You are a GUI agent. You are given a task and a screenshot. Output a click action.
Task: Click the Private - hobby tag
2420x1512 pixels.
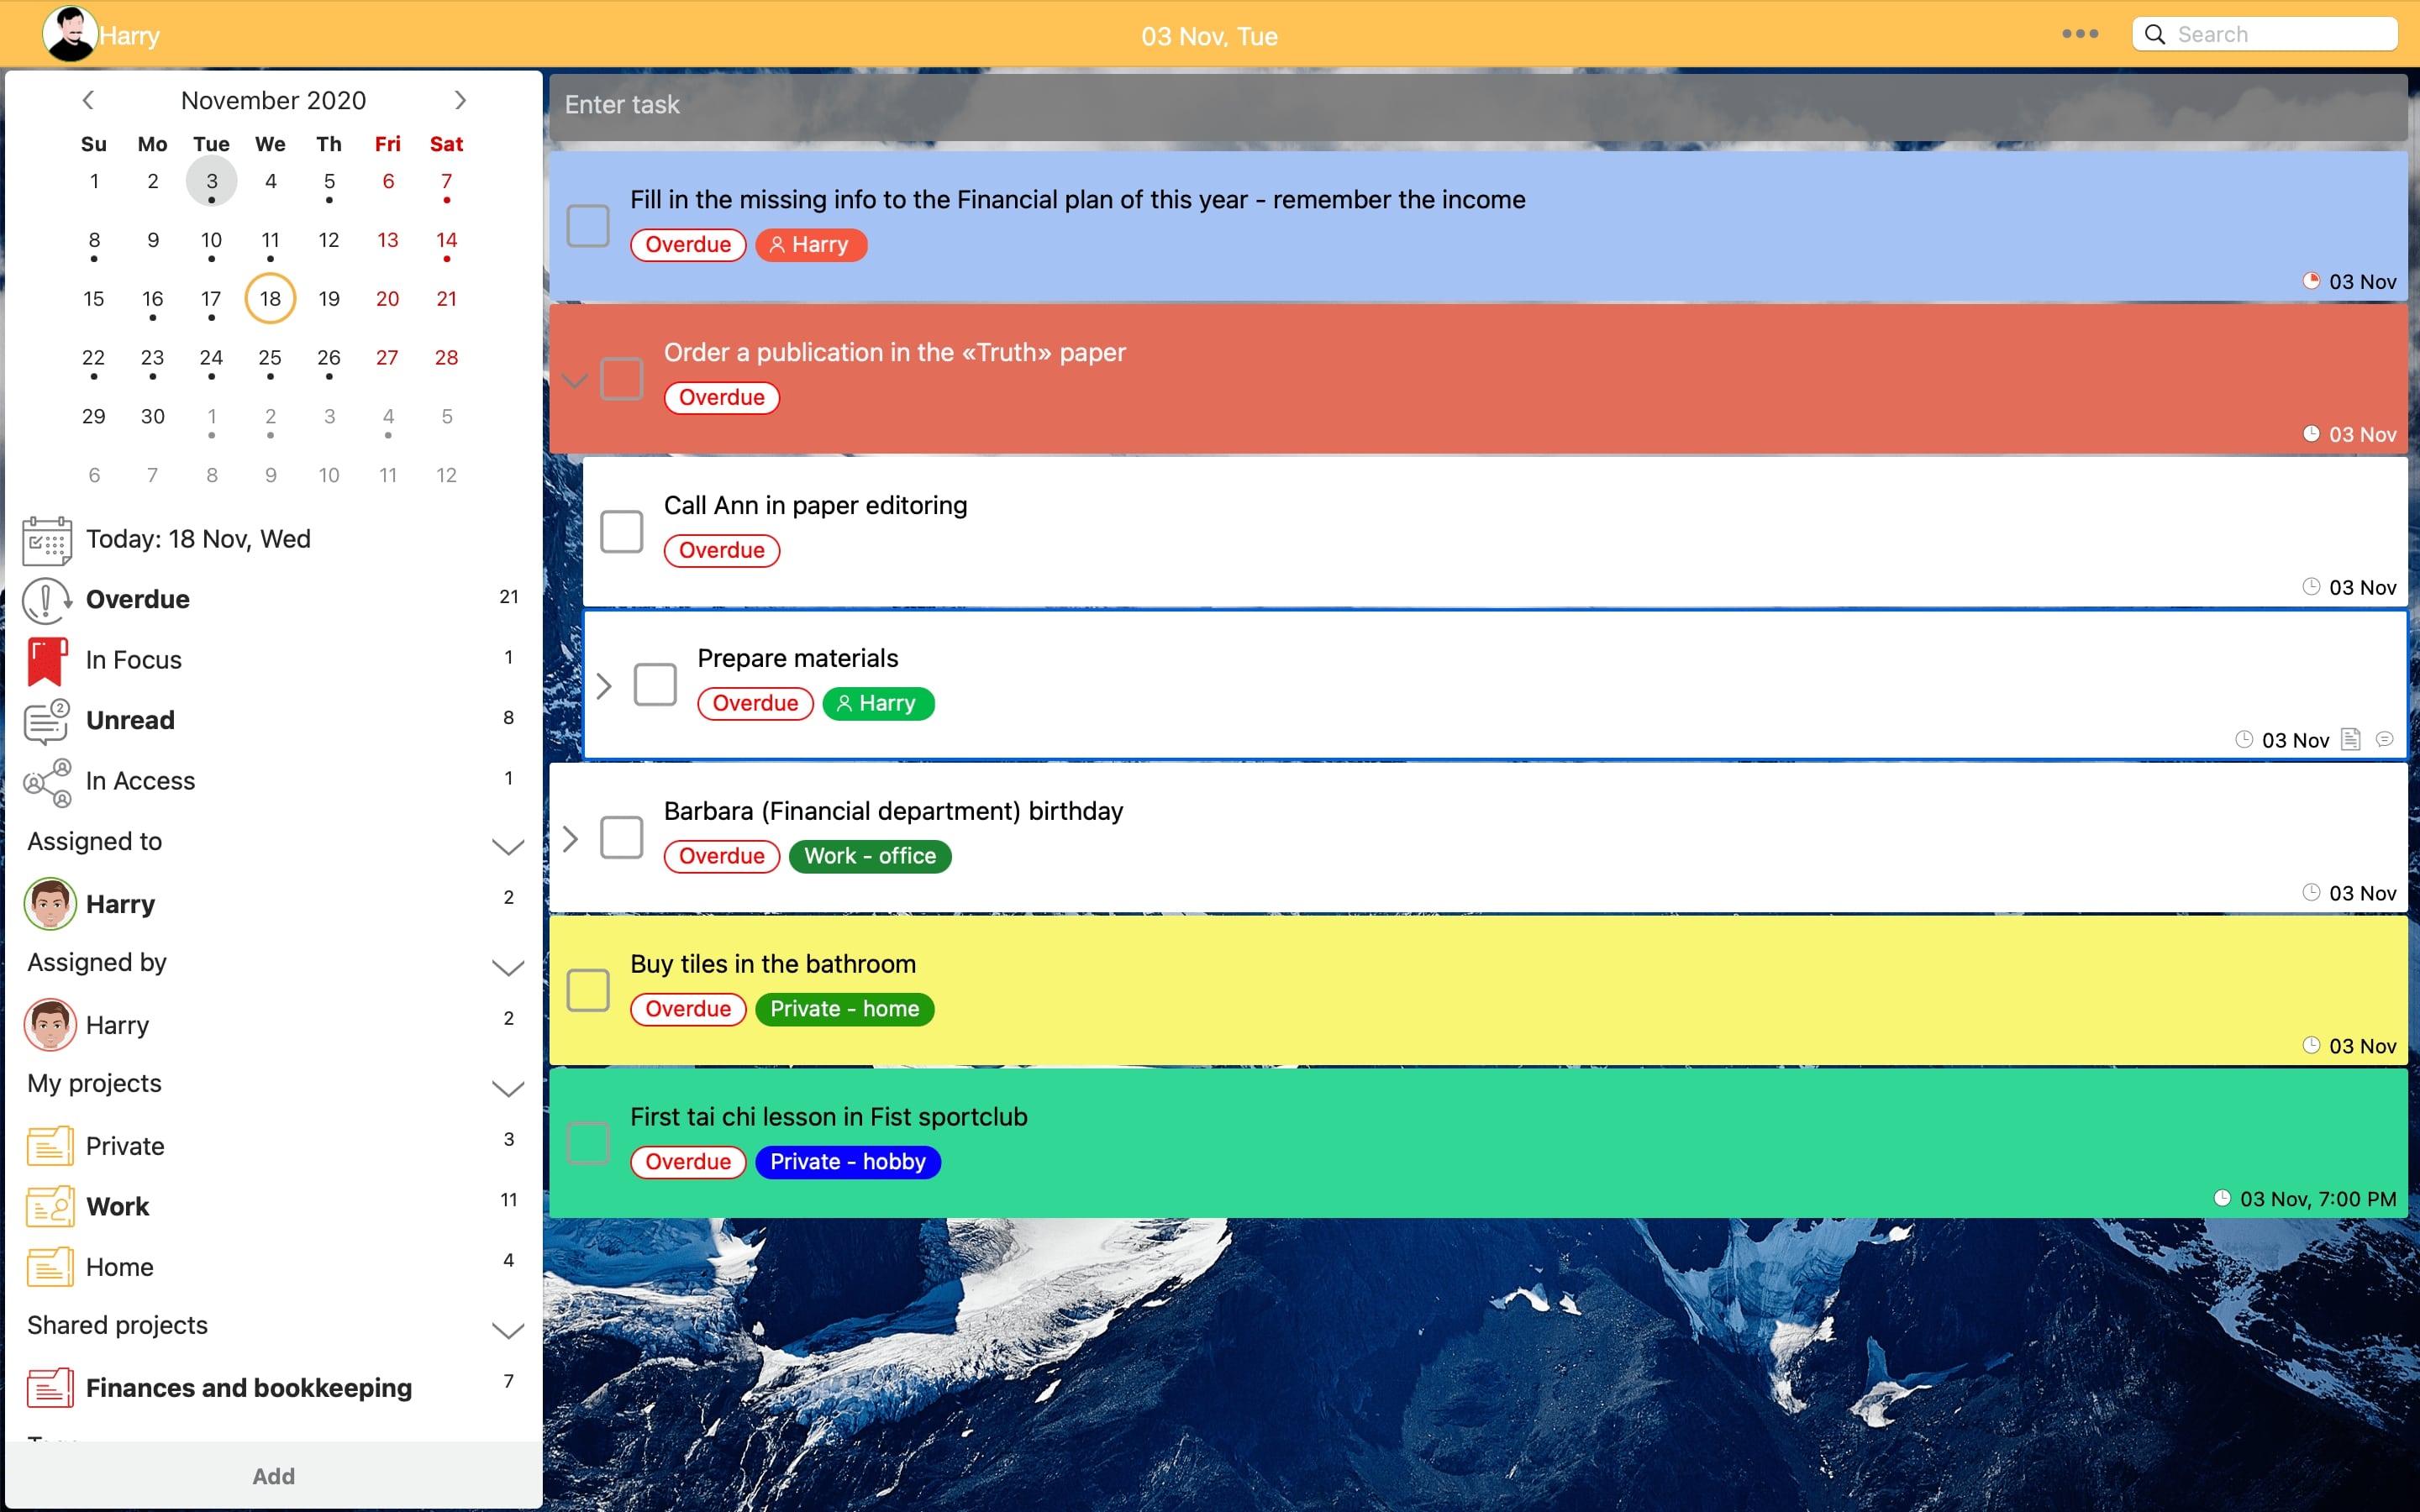[x=847, y=1162]
